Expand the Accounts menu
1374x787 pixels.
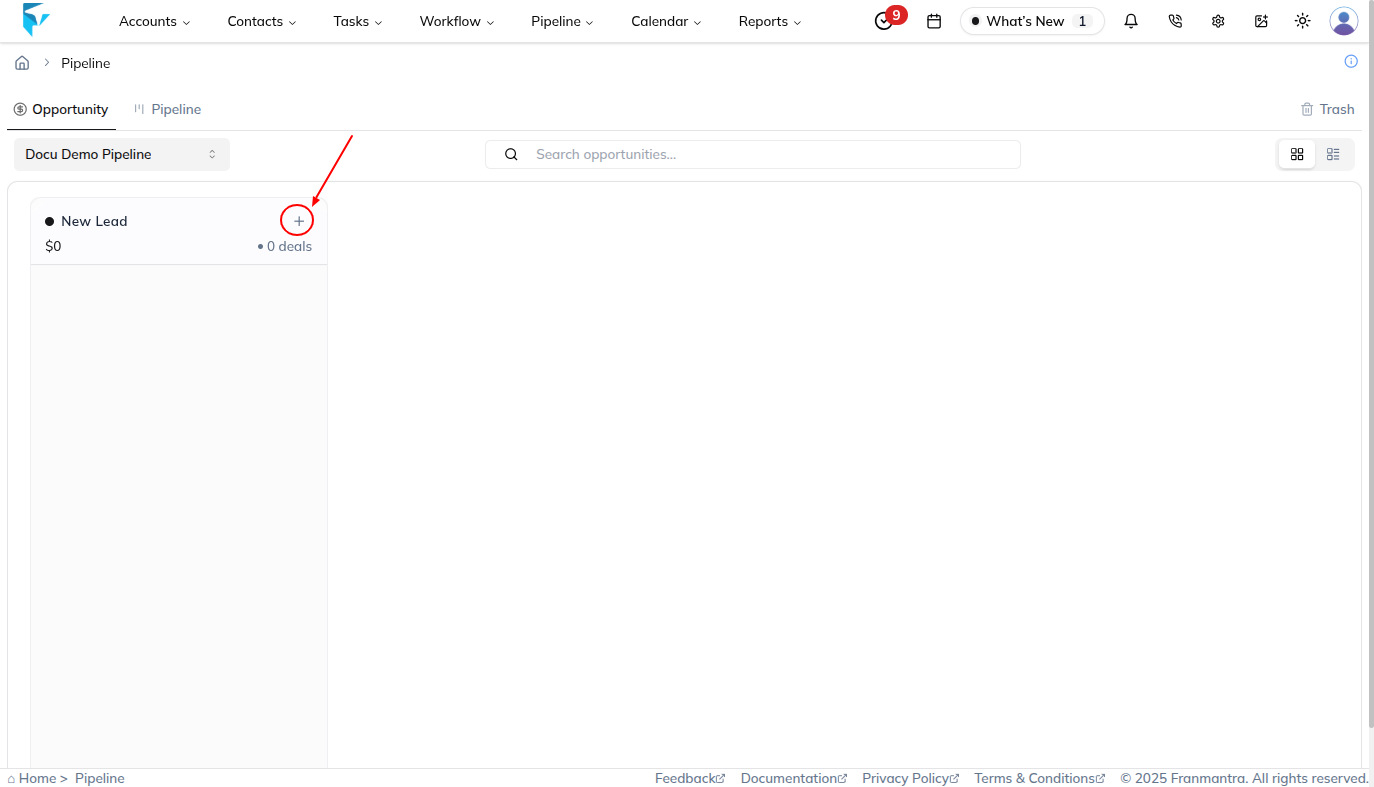[x=154, y=21]
